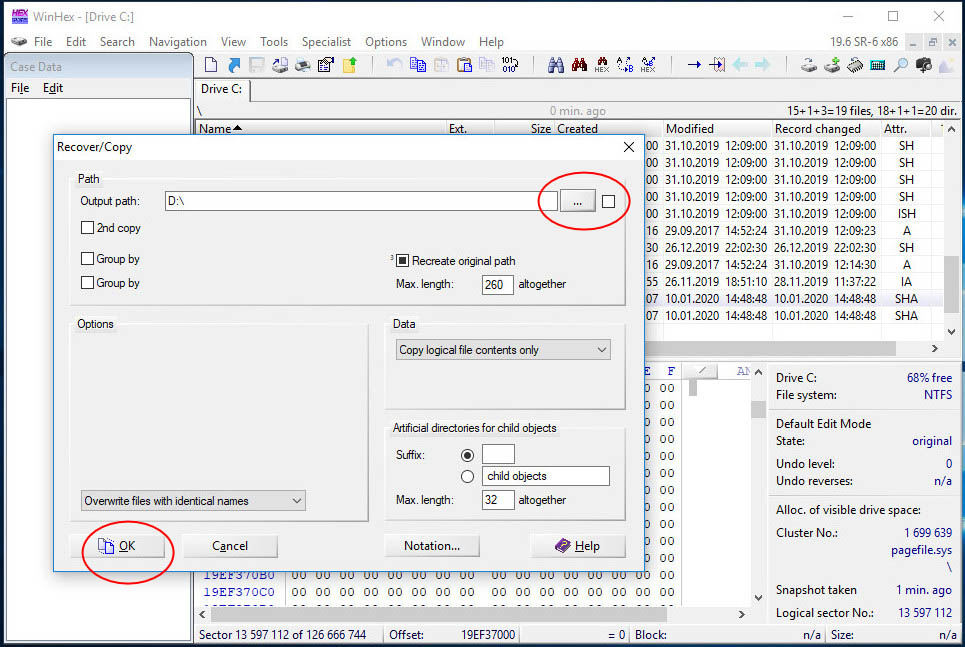The image size is (965, 647).
Task: Click the Output path field showing D:\
Action: pyautogui.click(x=361, y=201)
